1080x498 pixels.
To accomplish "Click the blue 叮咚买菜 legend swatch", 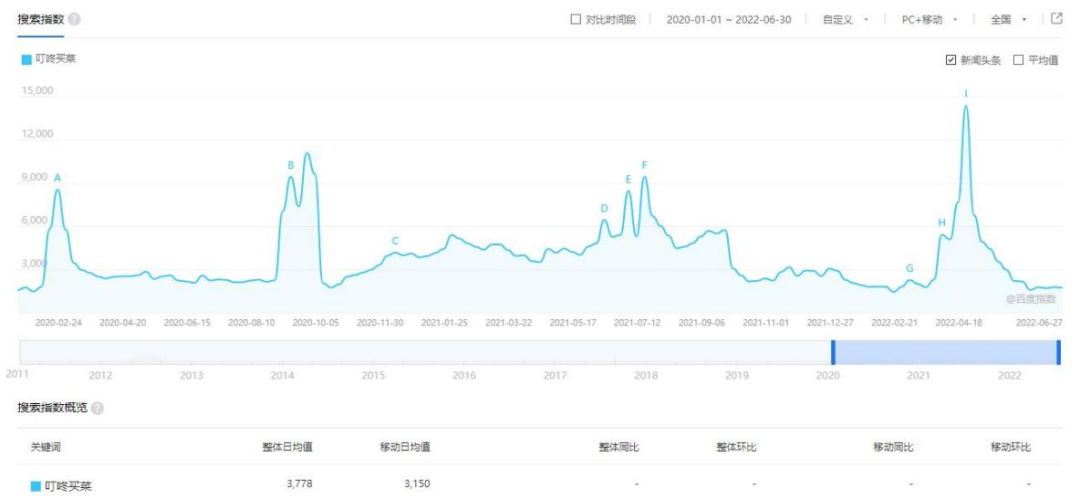I will pos(26,60).
